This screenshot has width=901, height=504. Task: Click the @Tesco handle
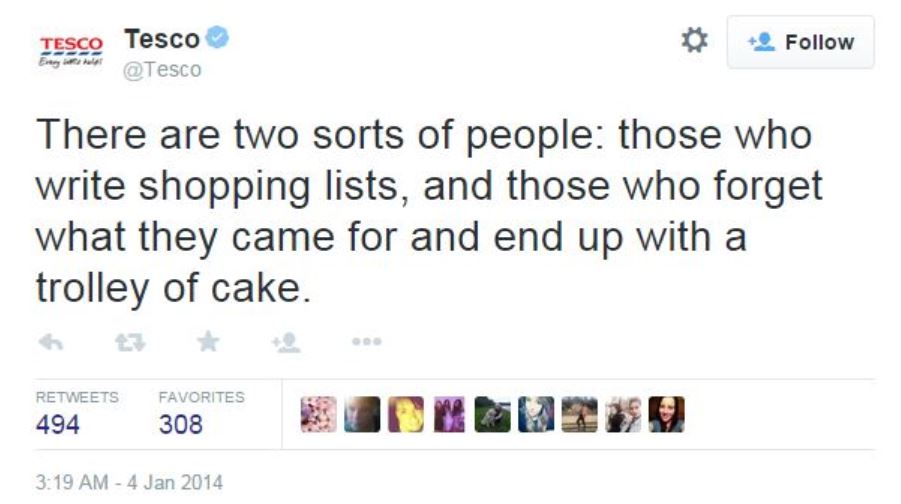pyautogui.click(x=163, y=69)
